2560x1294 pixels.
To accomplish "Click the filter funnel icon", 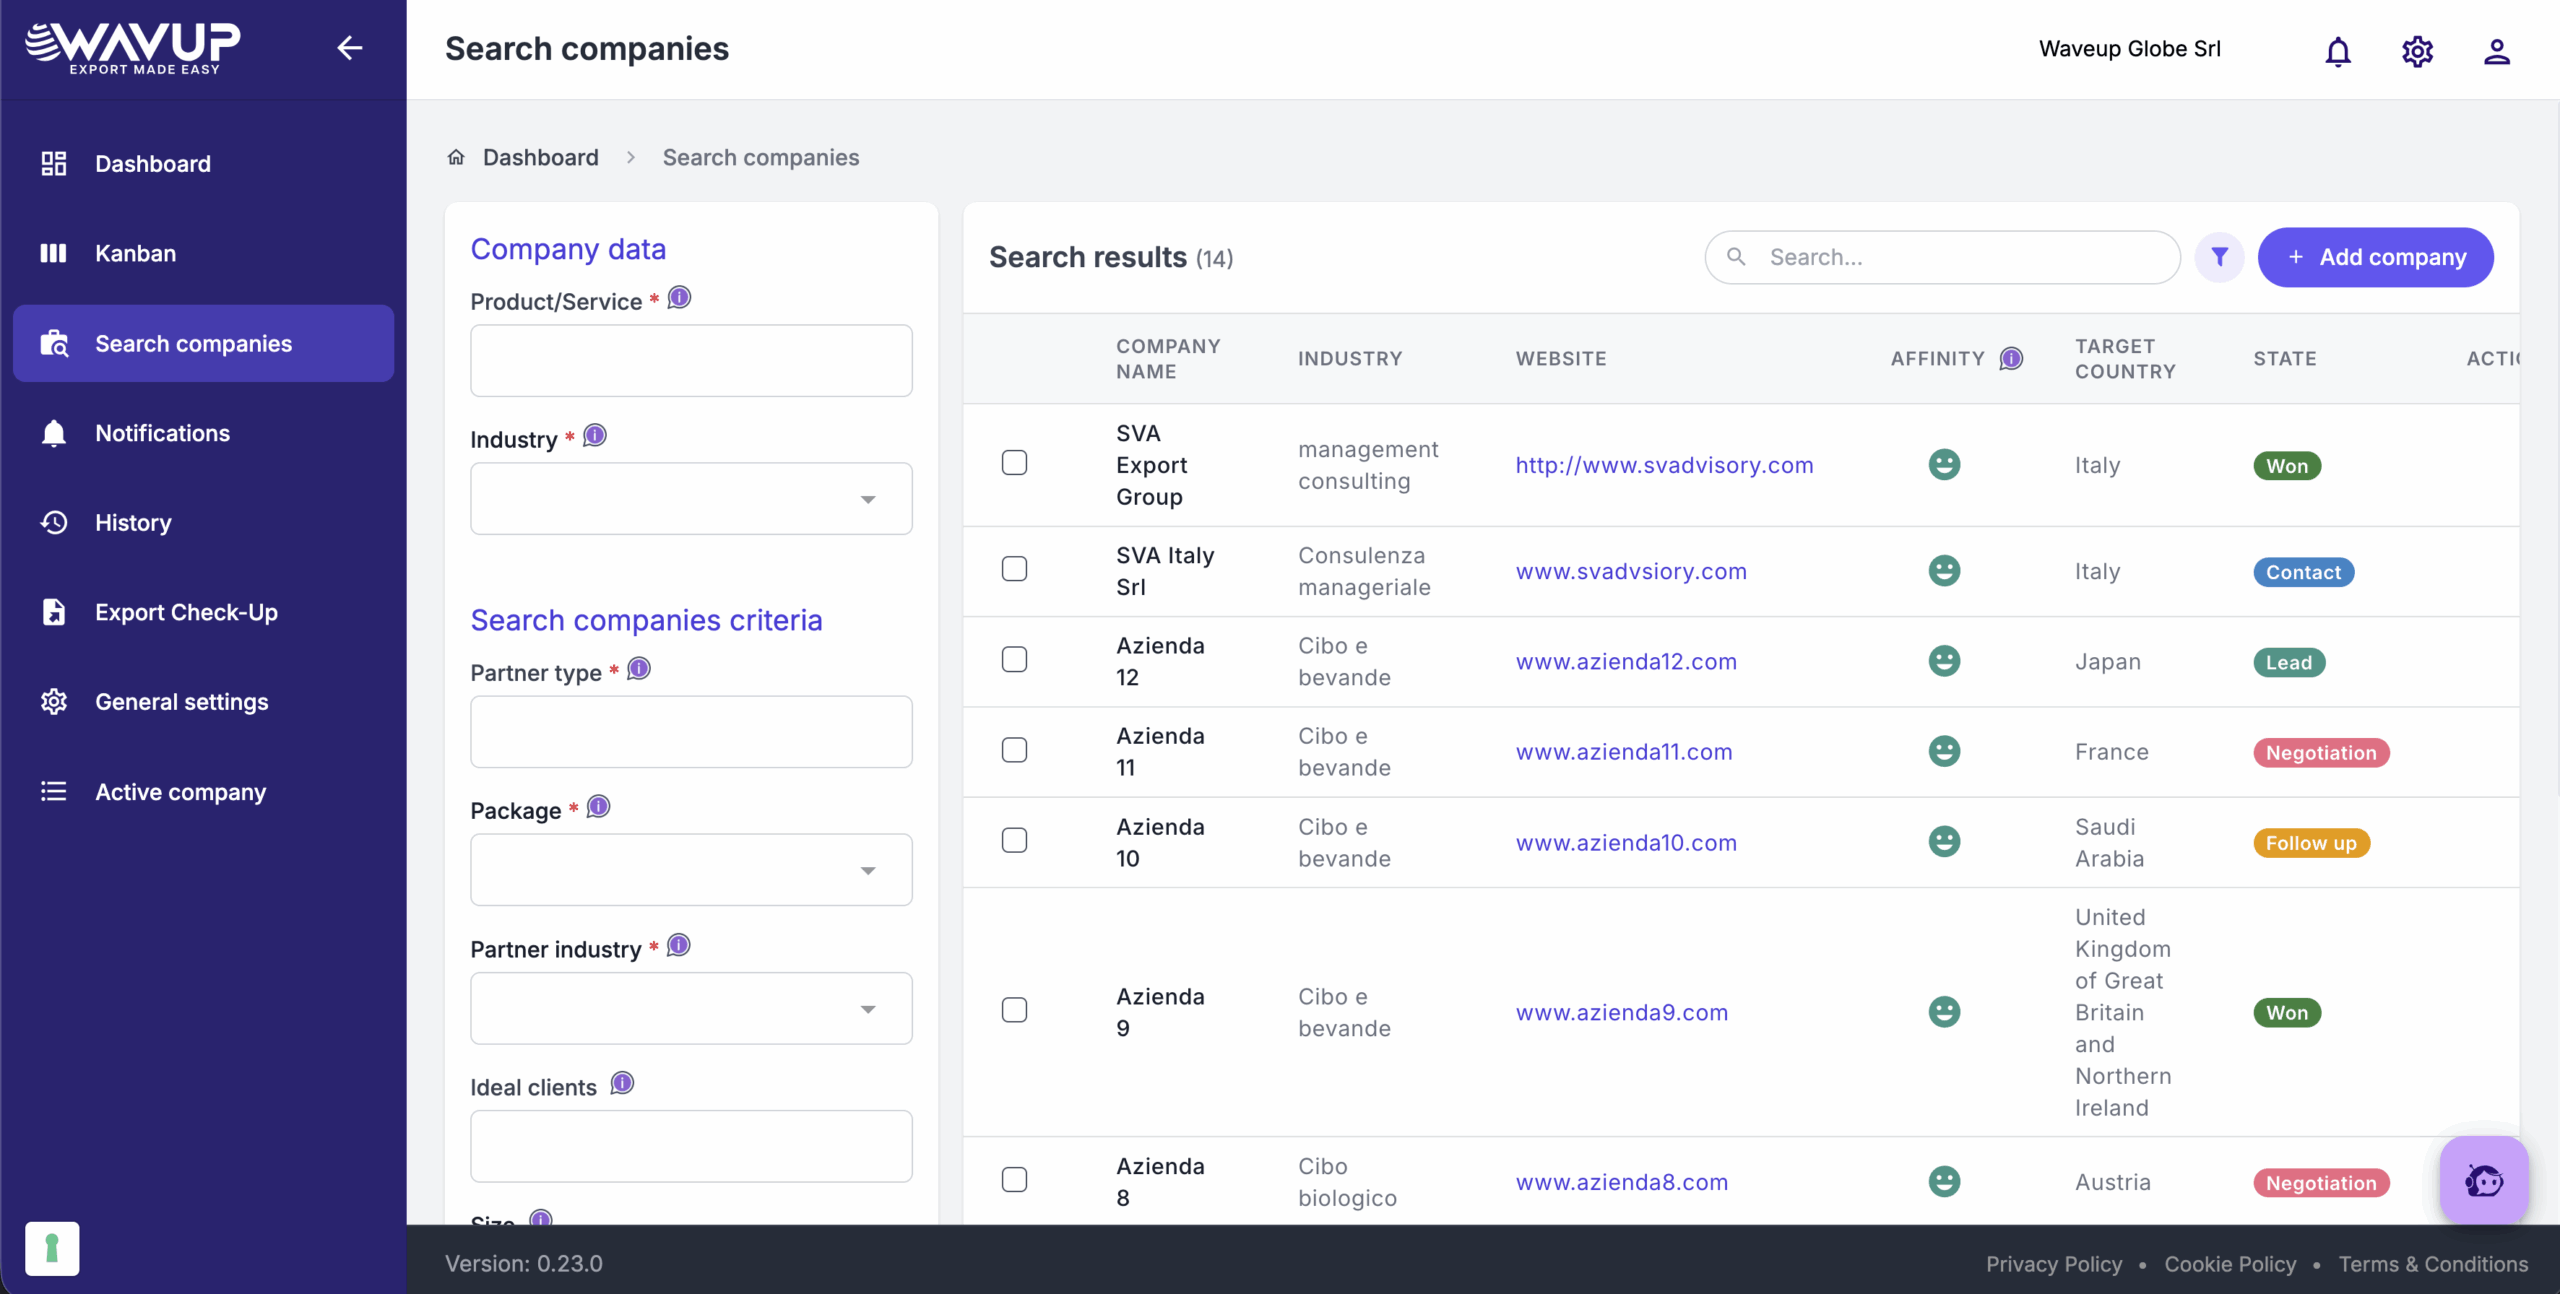I will click(2219, 257).
